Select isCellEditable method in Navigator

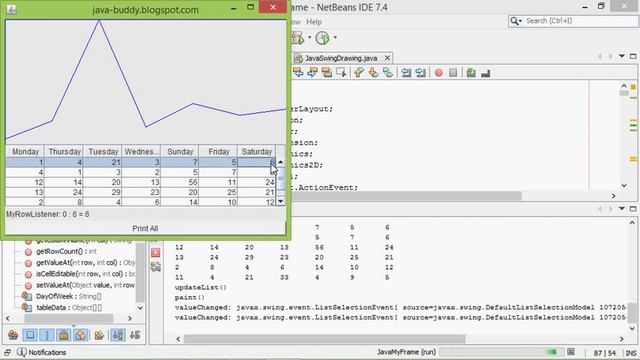pyautogui.click(x=80, y=274)
